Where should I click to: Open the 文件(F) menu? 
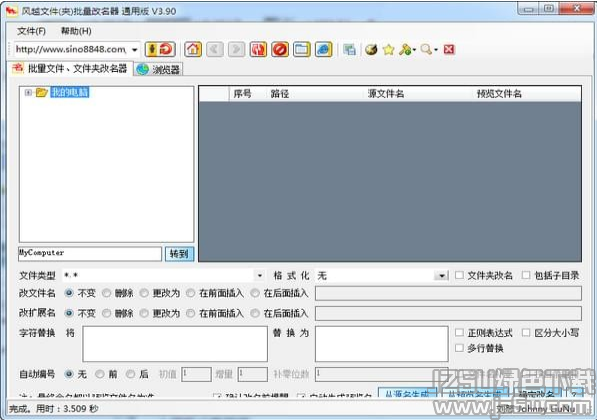click(x=32, y=31)
